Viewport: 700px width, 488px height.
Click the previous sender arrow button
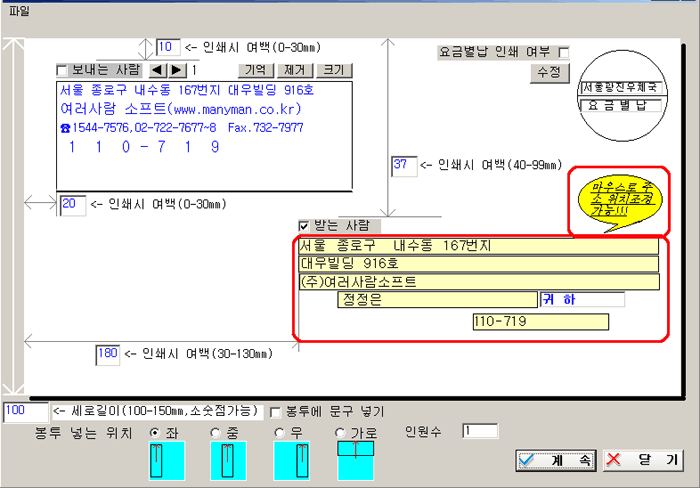click(x=157, y=70)
